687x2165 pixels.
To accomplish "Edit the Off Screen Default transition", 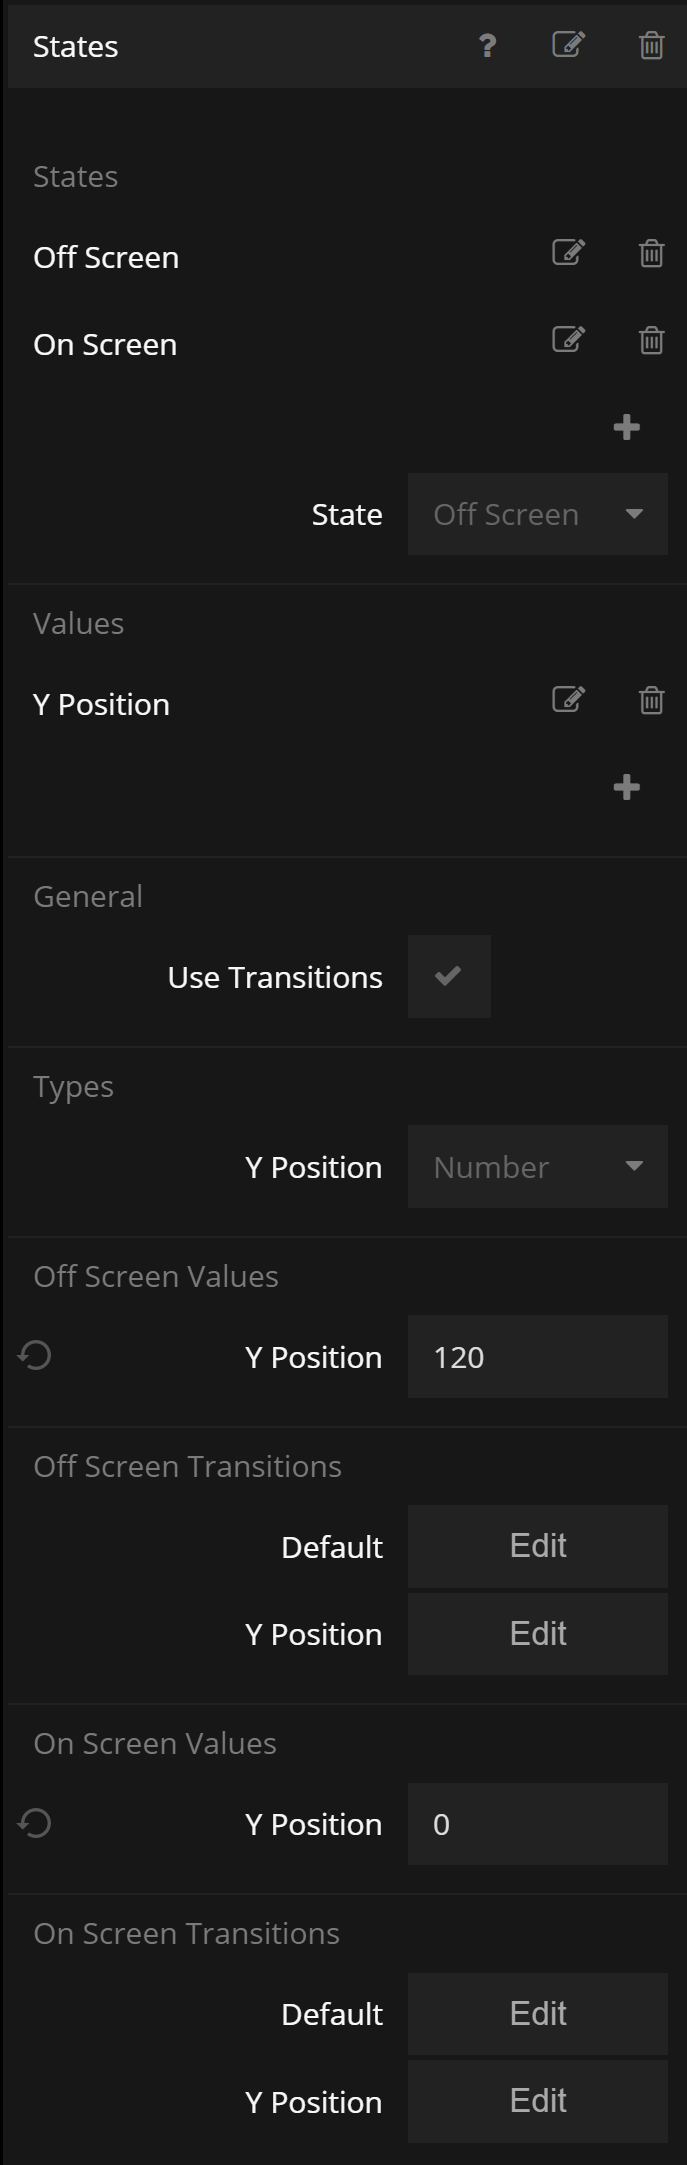I will tap(537, 1546).
